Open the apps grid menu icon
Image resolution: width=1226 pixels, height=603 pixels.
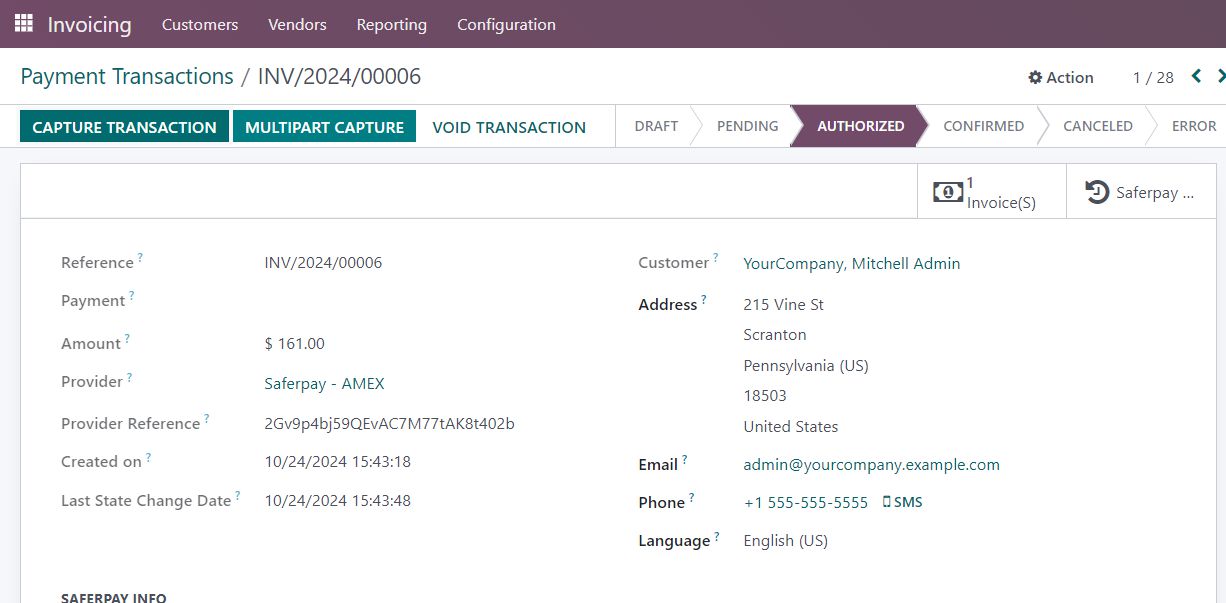pyautogui.click(x=23, y=23)
